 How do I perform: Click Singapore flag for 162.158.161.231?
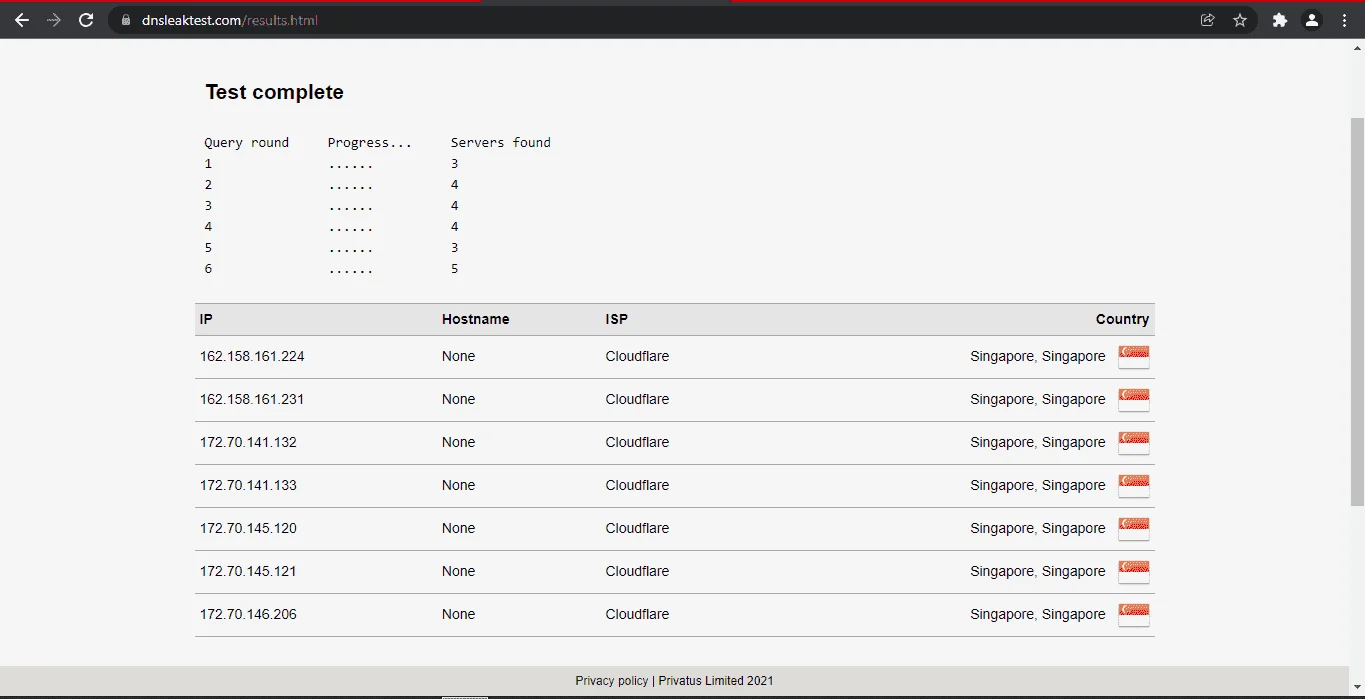tap(1134, 400)
